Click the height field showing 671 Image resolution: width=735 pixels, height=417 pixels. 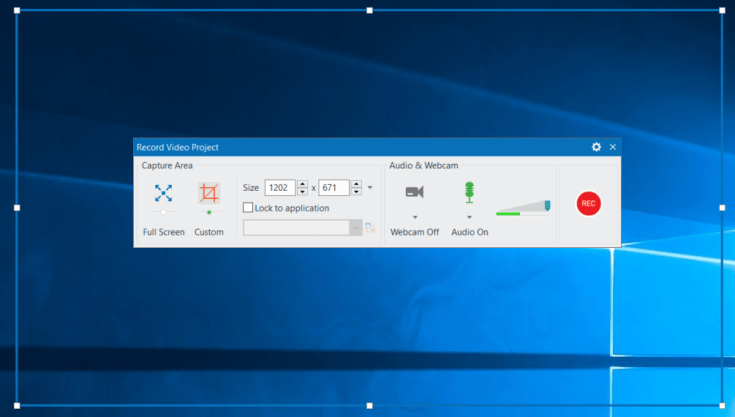coord(333,187)
